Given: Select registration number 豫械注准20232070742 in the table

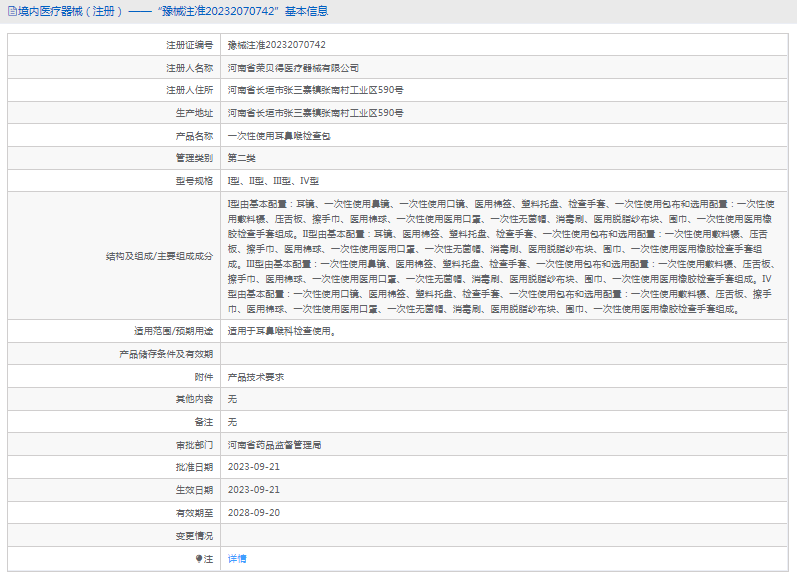Looking at the screenshot, I should [277, 45].
